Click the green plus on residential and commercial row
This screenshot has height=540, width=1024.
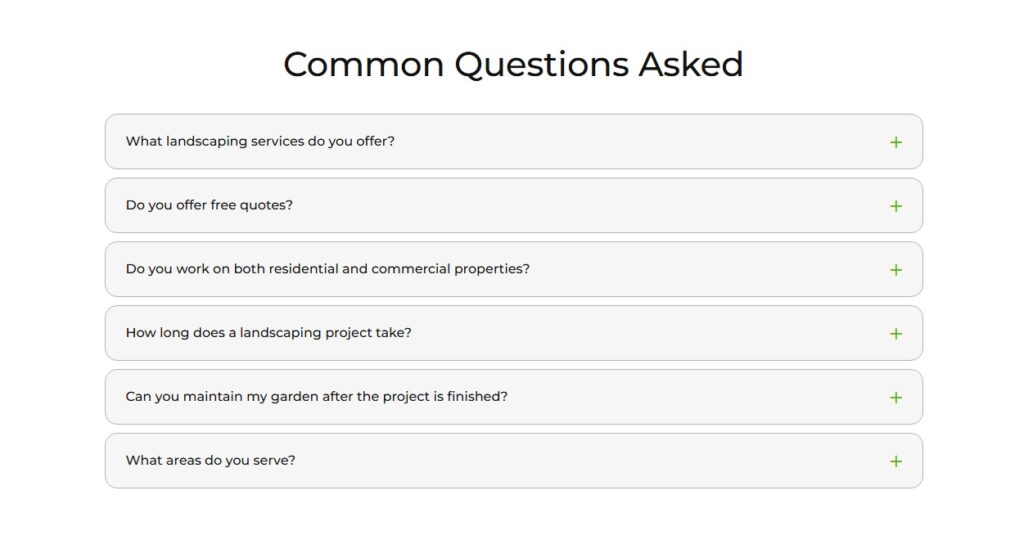[895, 270]
